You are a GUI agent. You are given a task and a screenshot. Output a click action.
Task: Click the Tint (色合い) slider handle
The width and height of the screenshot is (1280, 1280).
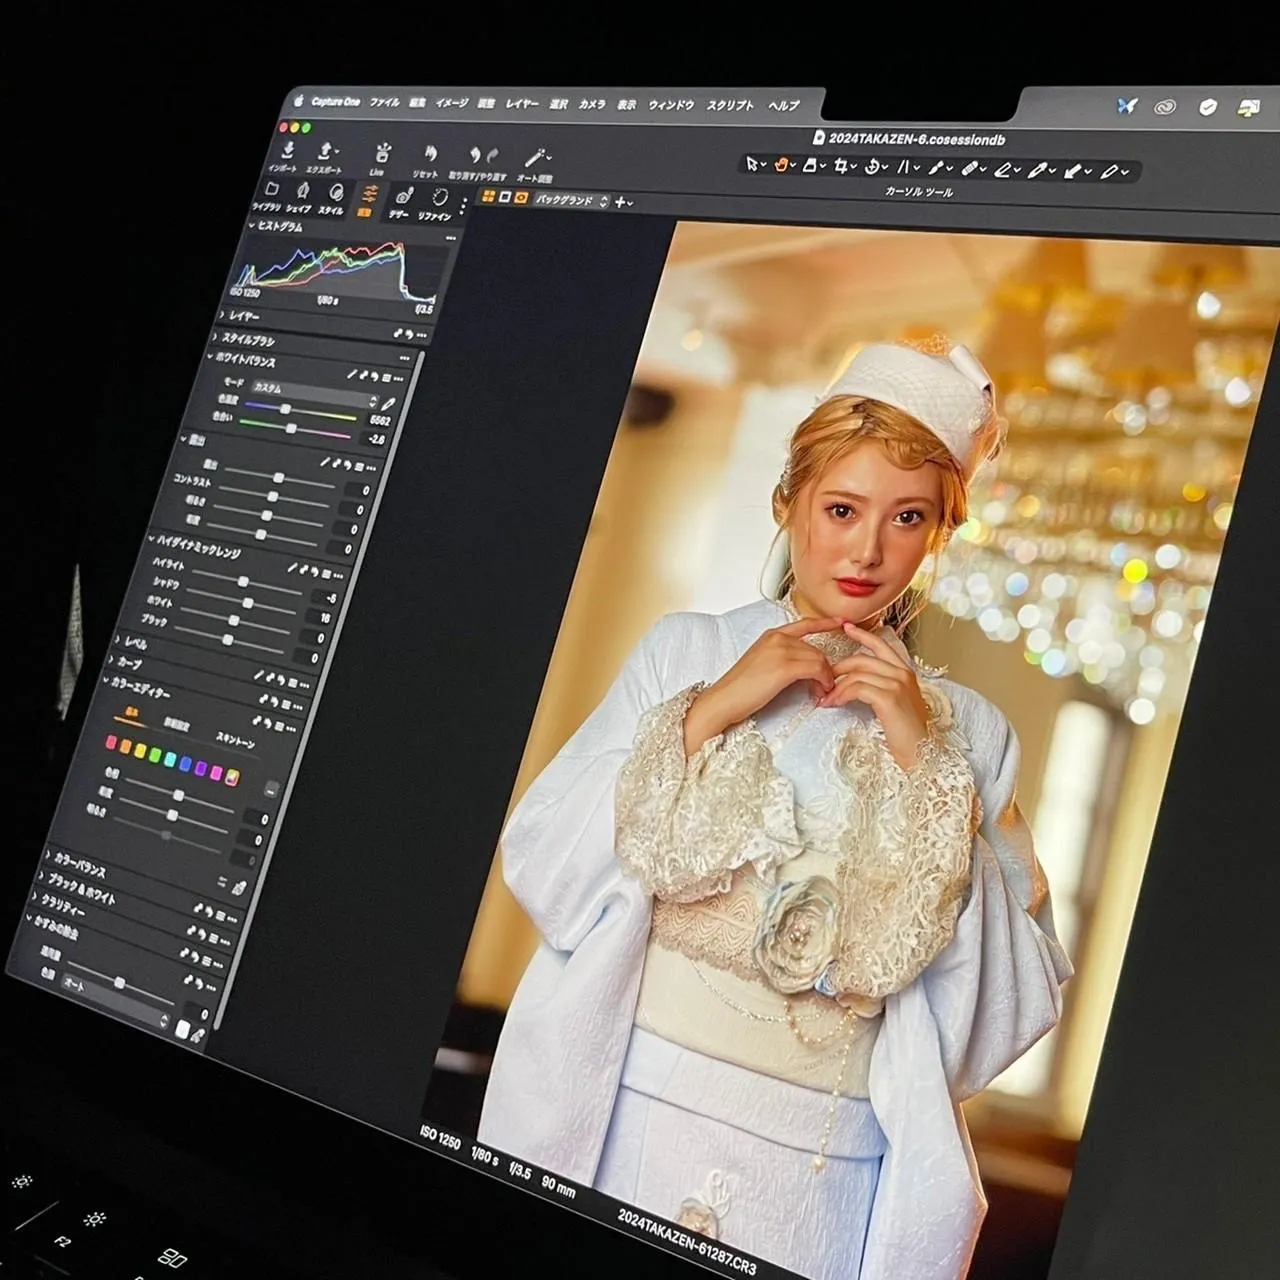point(290,428)
